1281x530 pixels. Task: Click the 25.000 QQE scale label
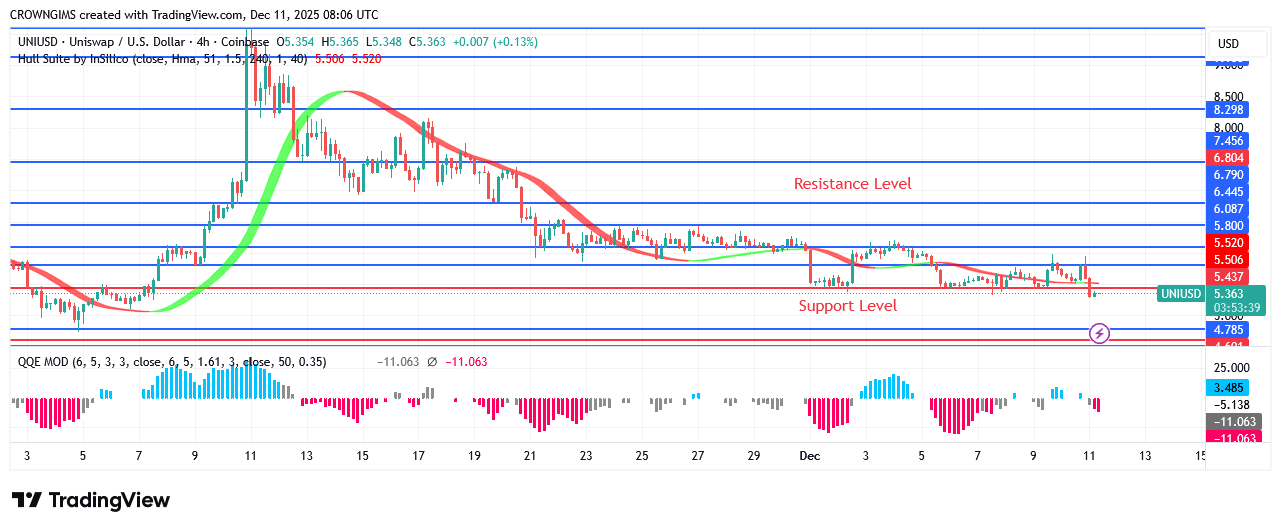pyautogui.click(x=1231, y=368)
